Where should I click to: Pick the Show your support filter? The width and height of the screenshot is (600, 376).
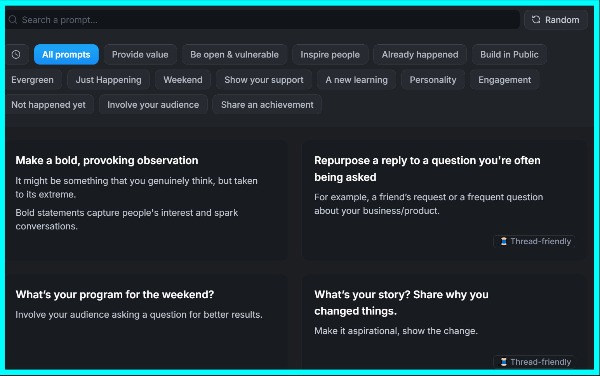[x=264, y=80]
